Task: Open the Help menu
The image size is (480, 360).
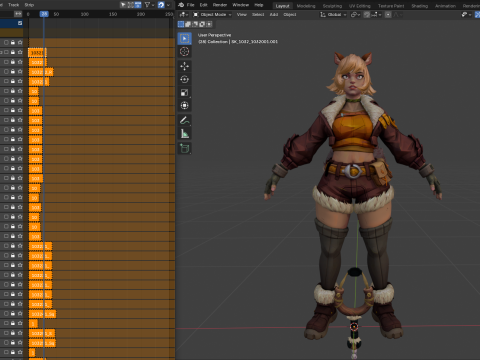Action: click(x=259, y=5)
